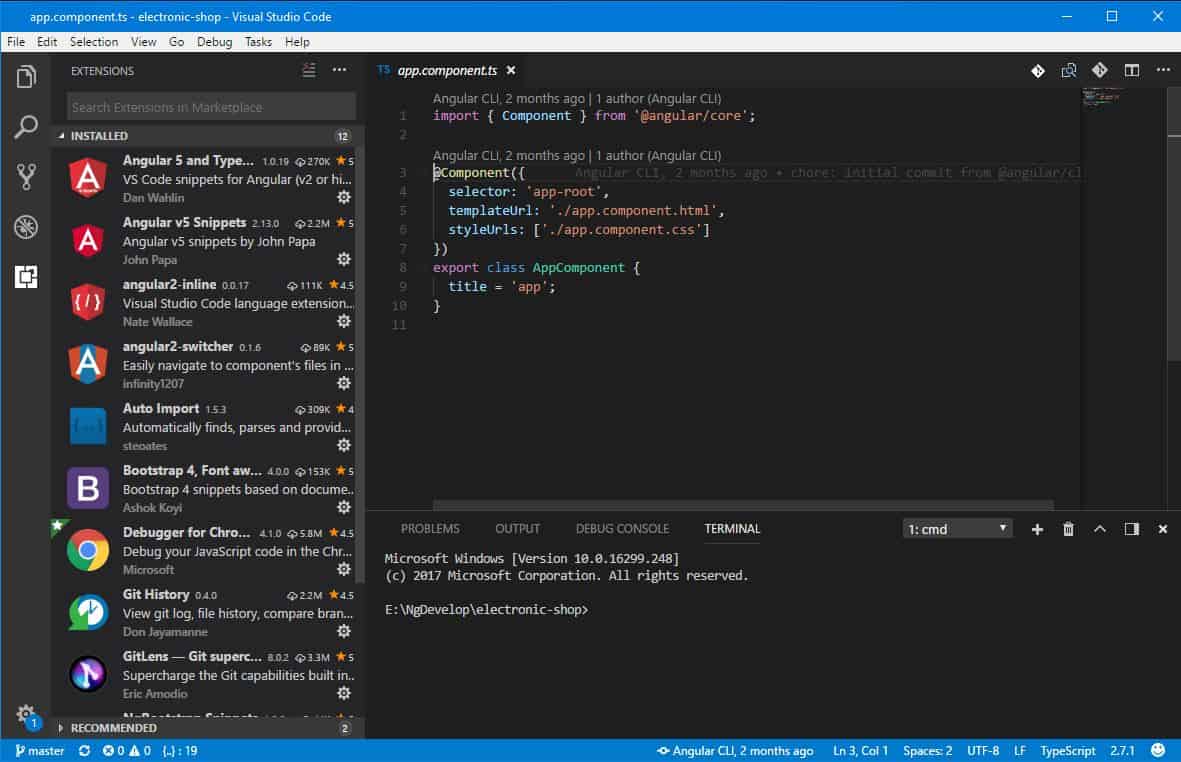Open Extensions panel more actions menu
Screen dimensions: 1181x762
(340, 70)
